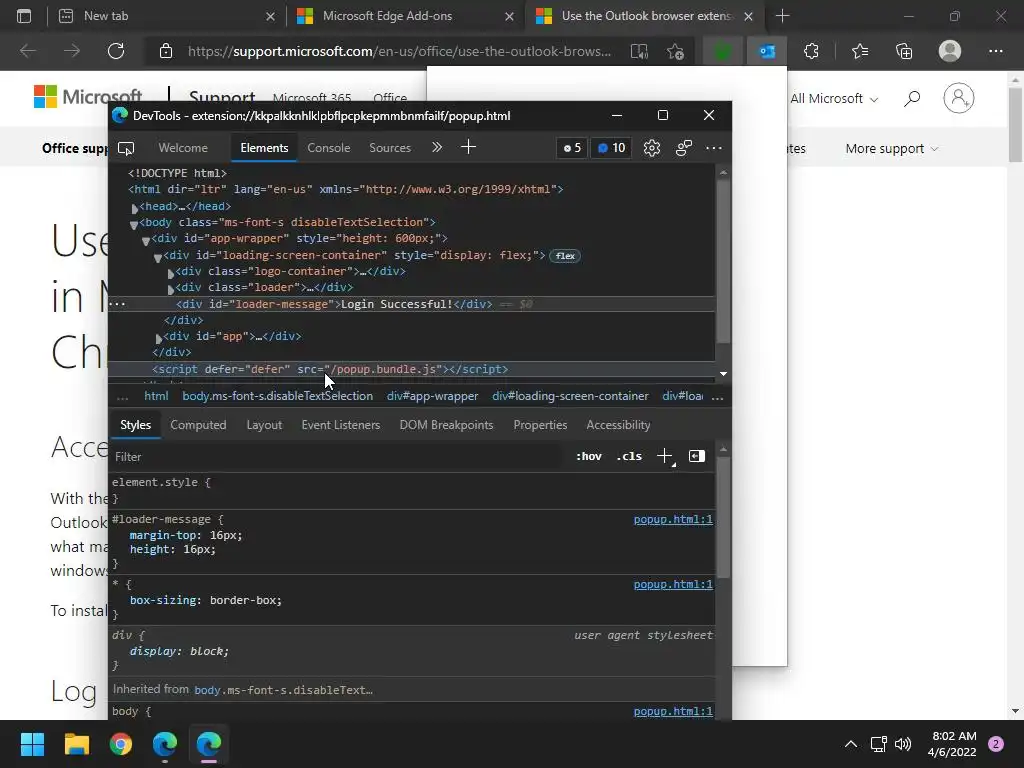Click the sign-in account icon on Support page
Screen dimensions: 1024x768
click(x=959, y=99)
